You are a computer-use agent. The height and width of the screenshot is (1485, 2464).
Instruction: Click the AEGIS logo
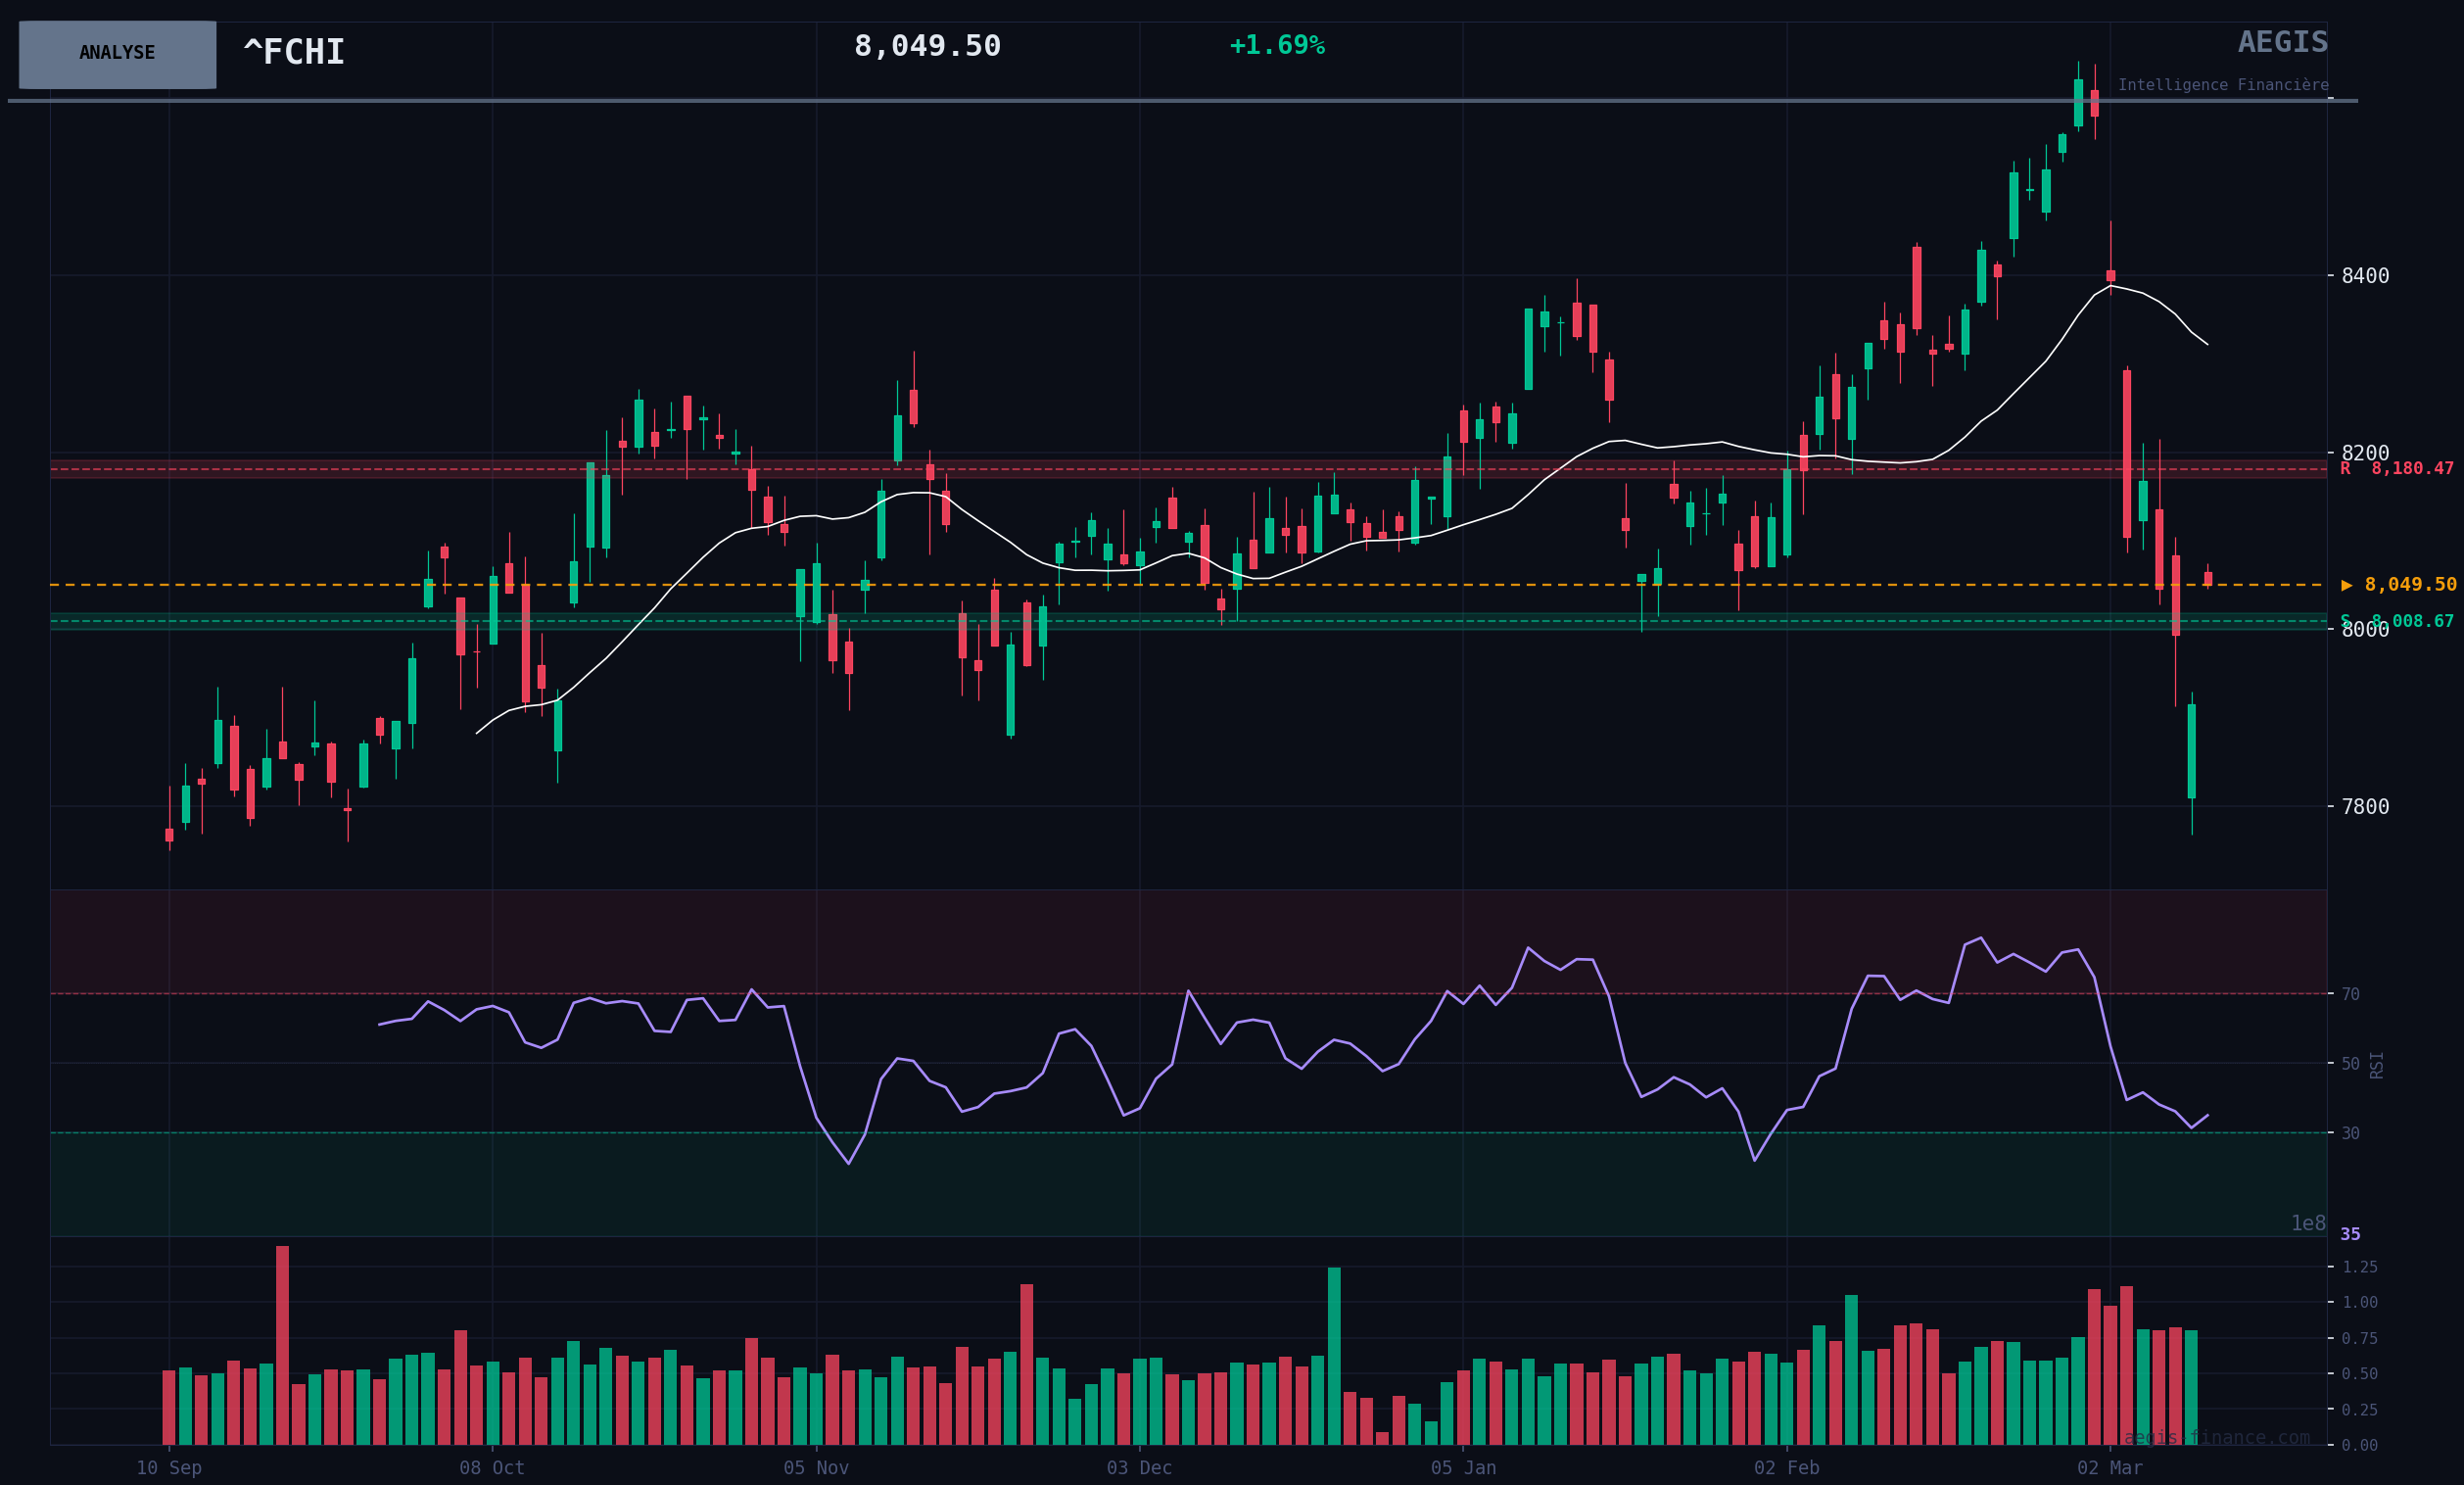pyautogui.click(x=2282, y=43)
